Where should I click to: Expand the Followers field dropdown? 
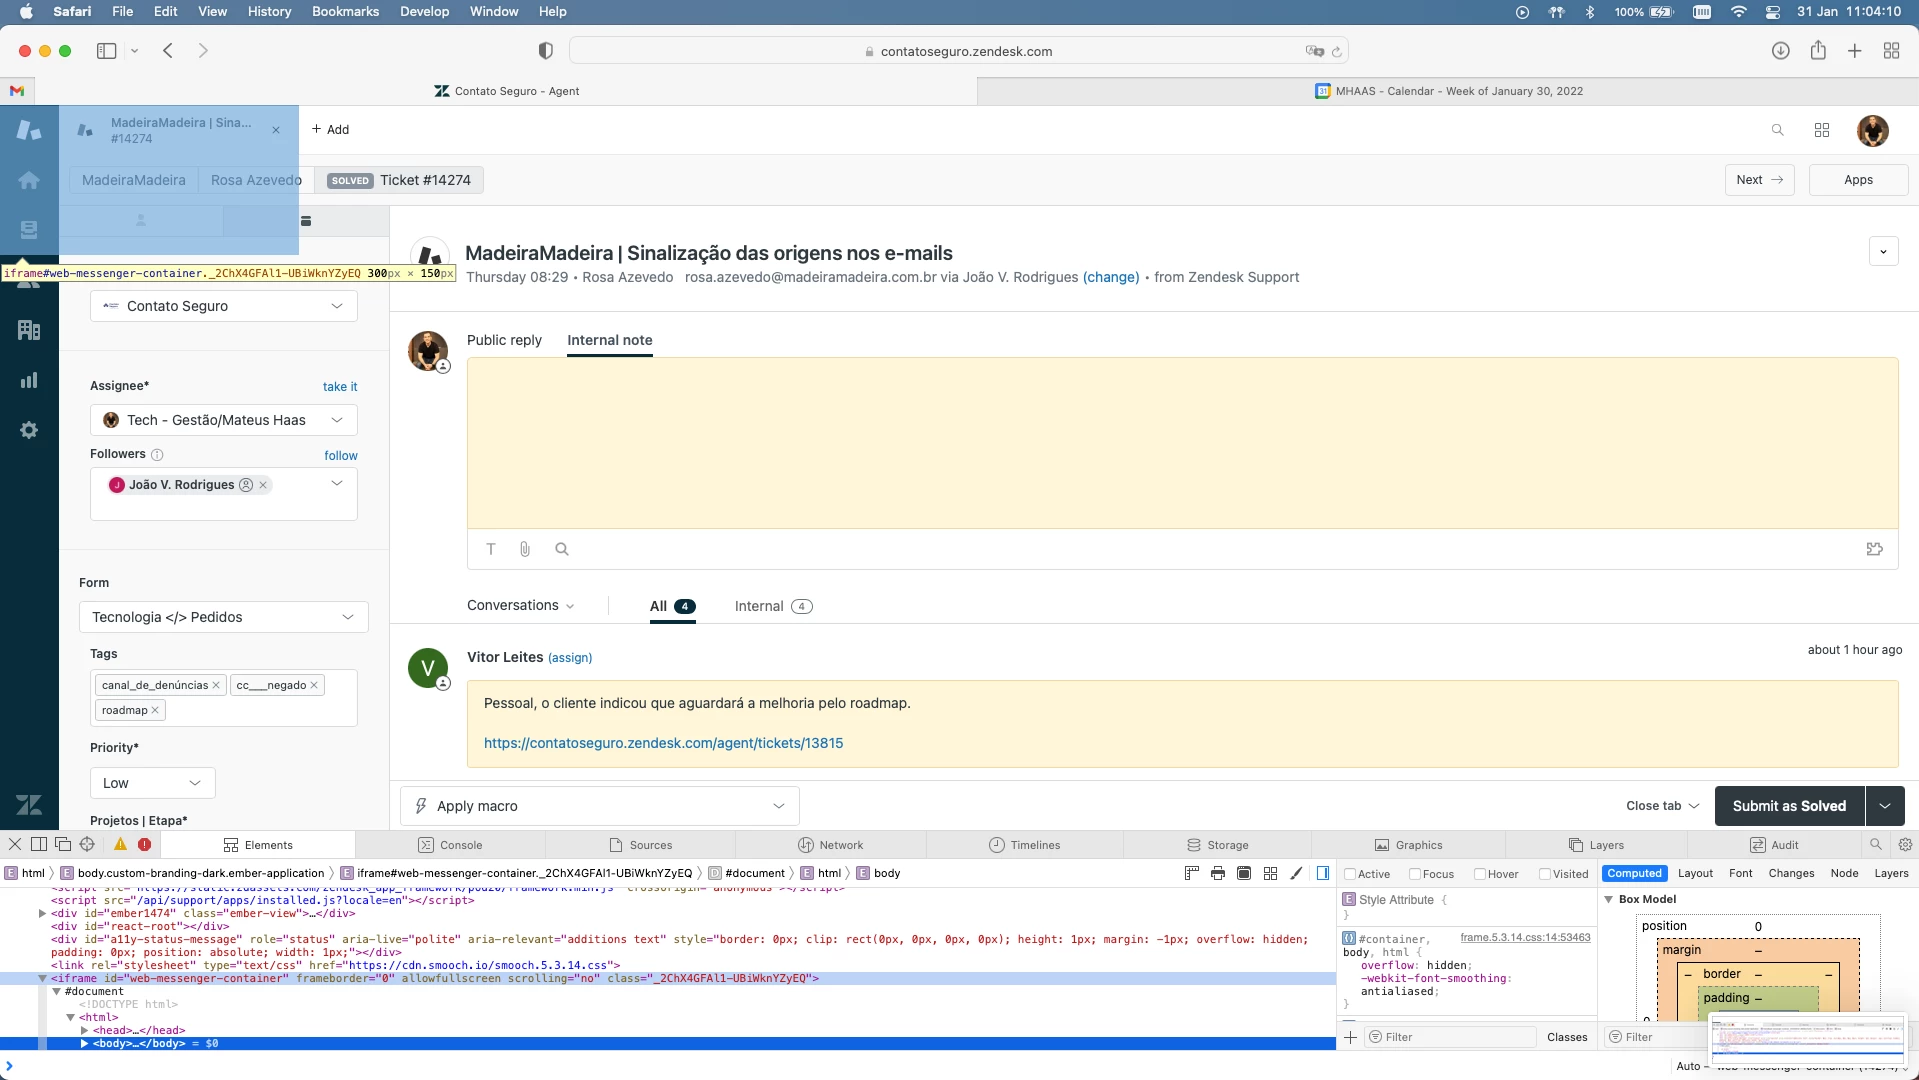(x=337, y=484)
